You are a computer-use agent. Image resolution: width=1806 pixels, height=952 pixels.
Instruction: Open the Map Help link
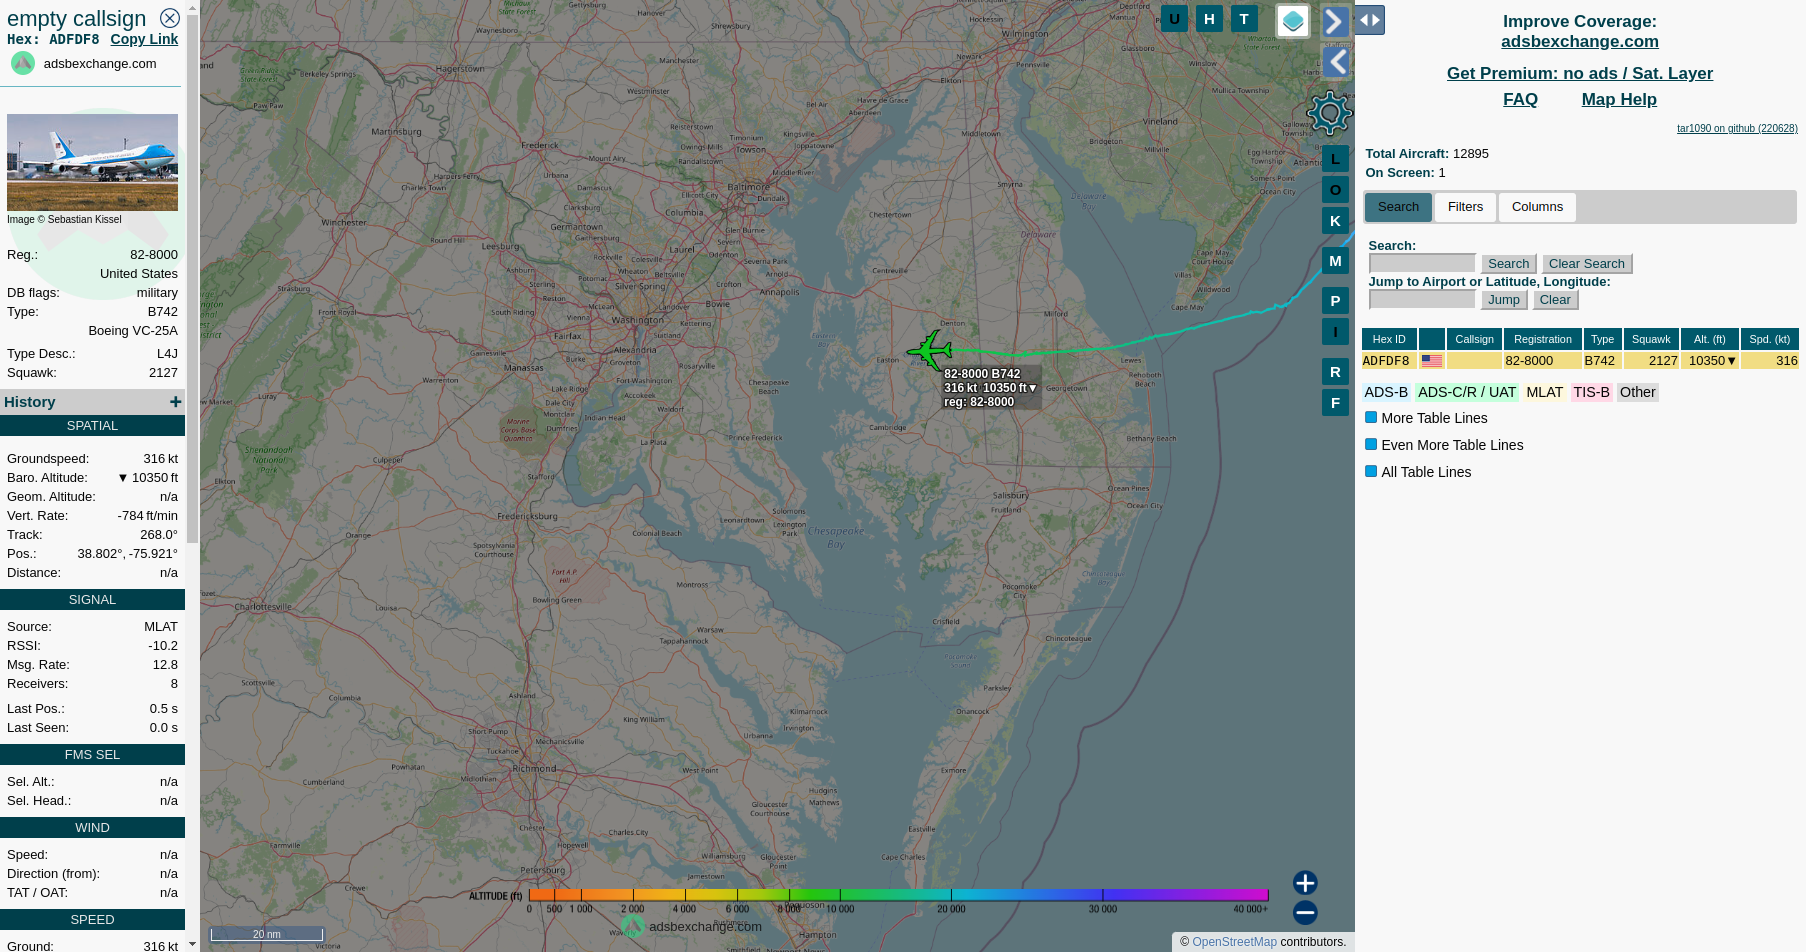1619,99
